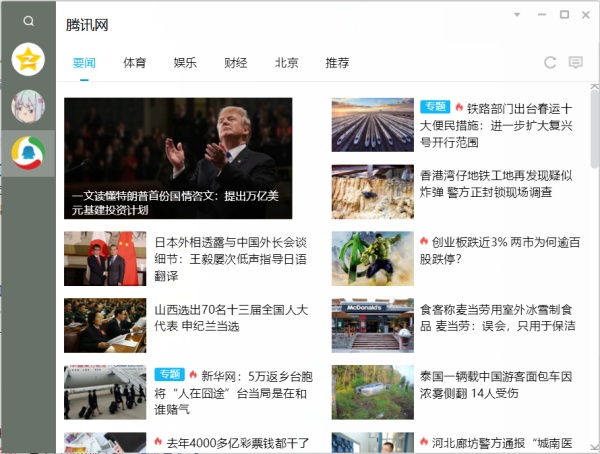Open the 财经 tab

click(236, 63)
